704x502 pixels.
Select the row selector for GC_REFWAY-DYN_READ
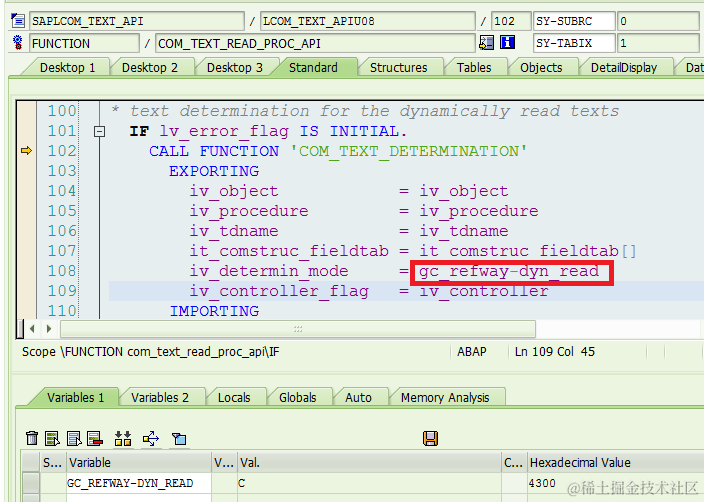pyautogui.click(x=31, y=483)
